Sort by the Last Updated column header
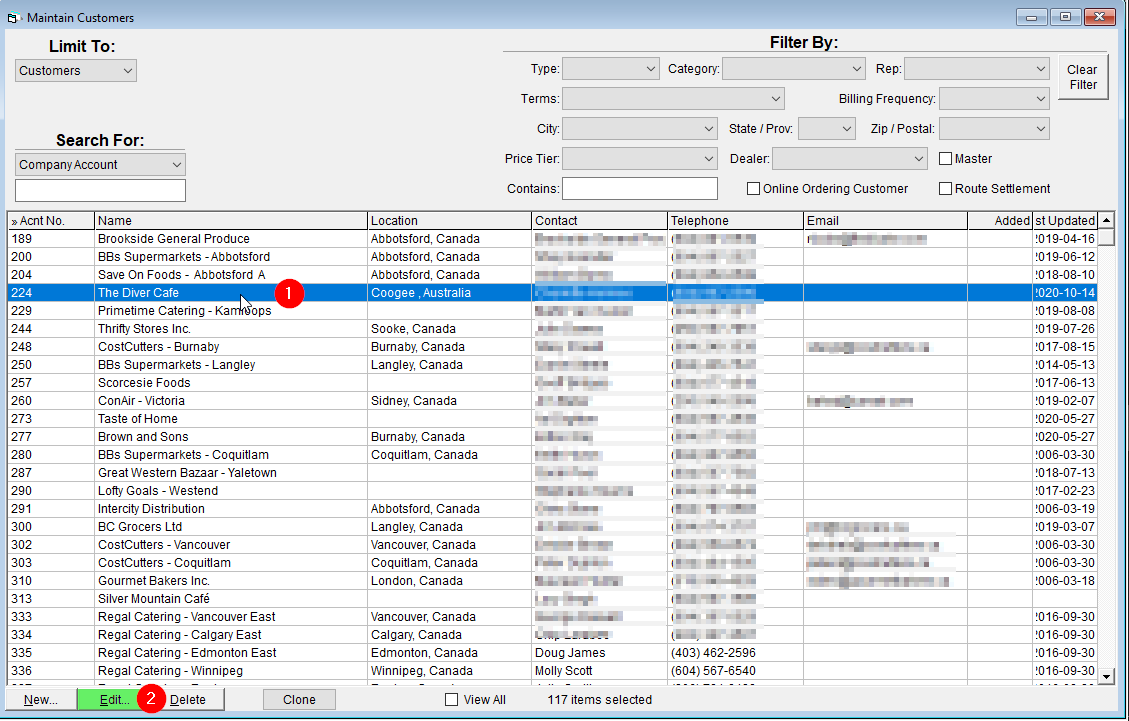The image size is (1129, 721). coord(1065,220)
